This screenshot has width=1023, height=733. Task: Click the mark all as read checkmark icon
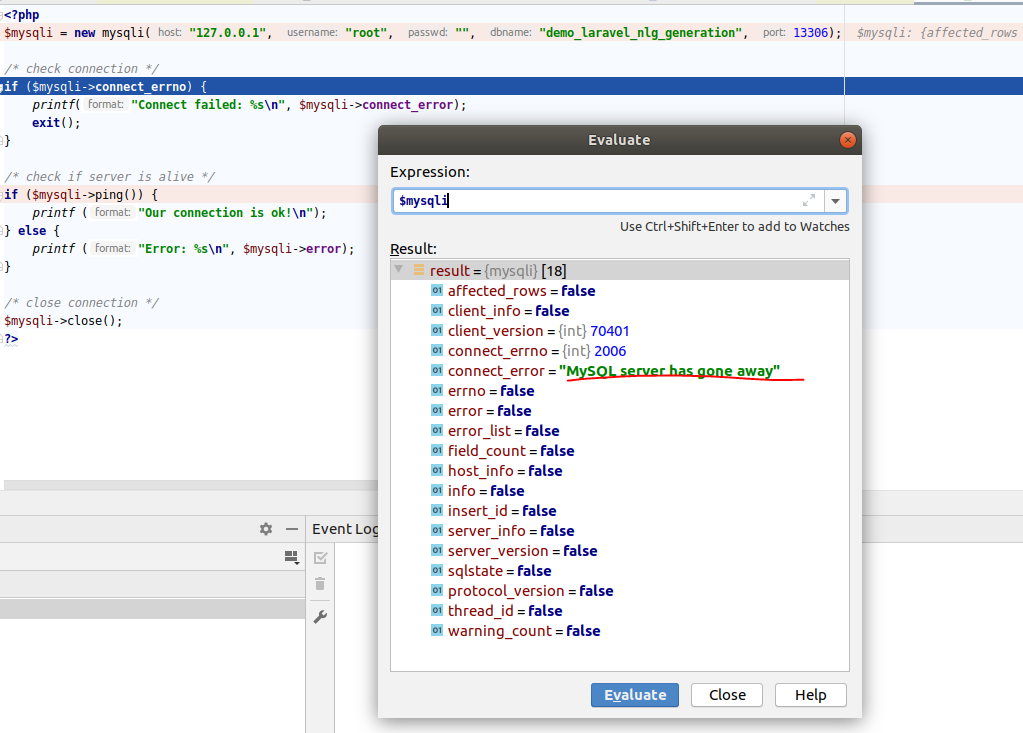point(321,557)
